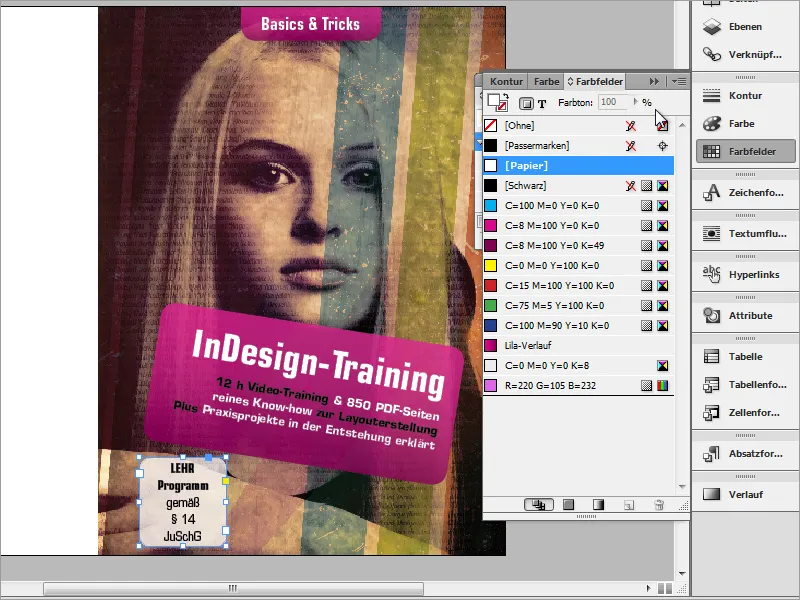Viewport: 800px width, 600px height.
Task: Select swatch C=75 M=5 Y=100 K=0
Action: [x=578, y=306]
